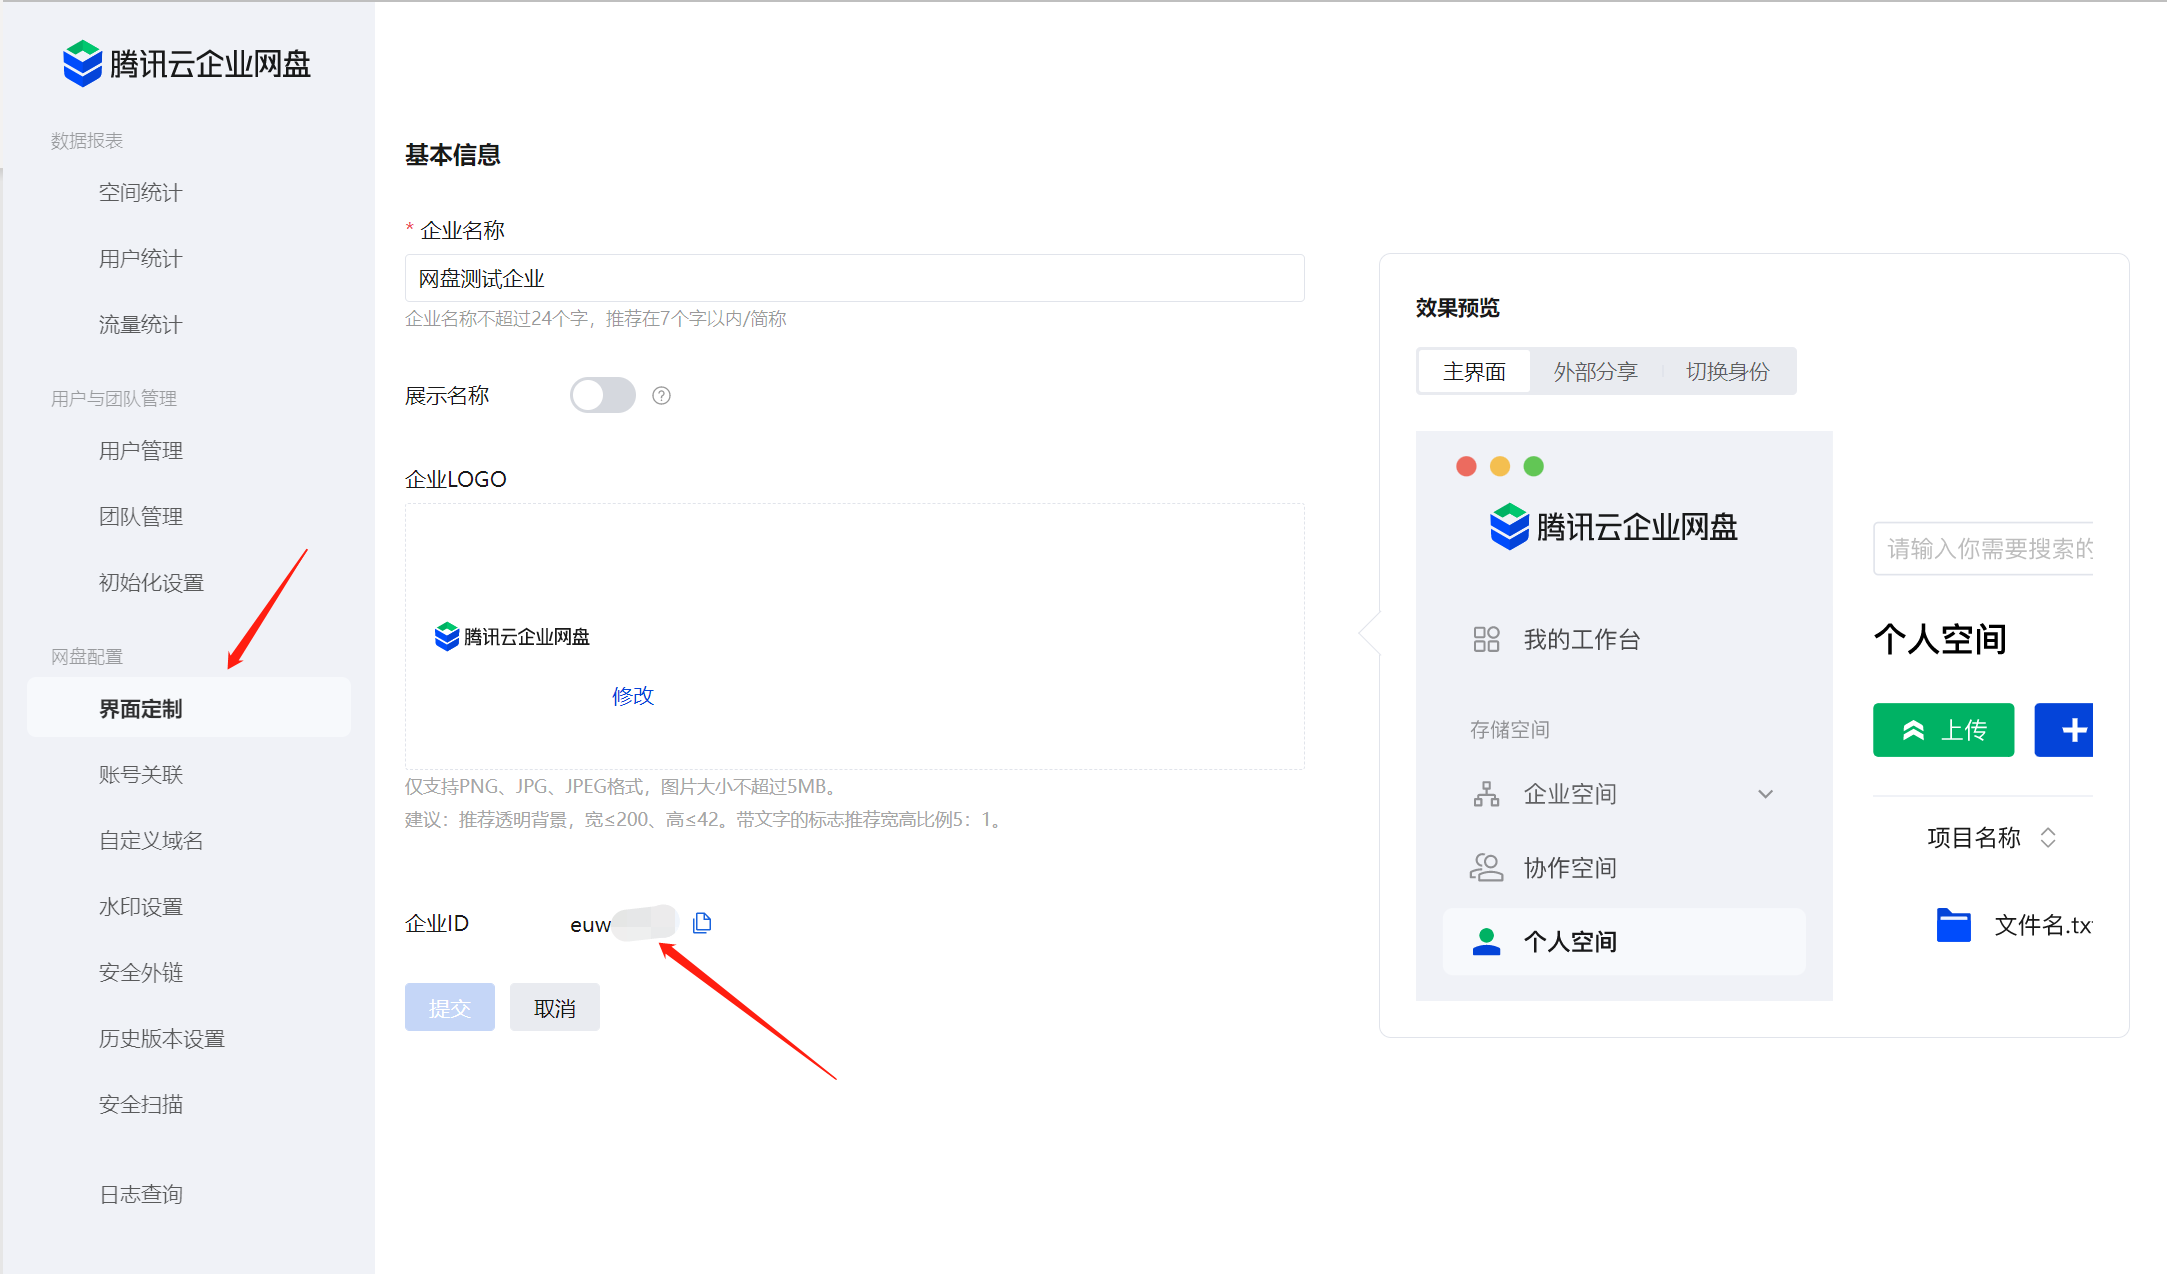2167x1274 pixels.
Task: Open 安全外链 in sidebar
Action: pyautogui.click(x=140, y=973)
